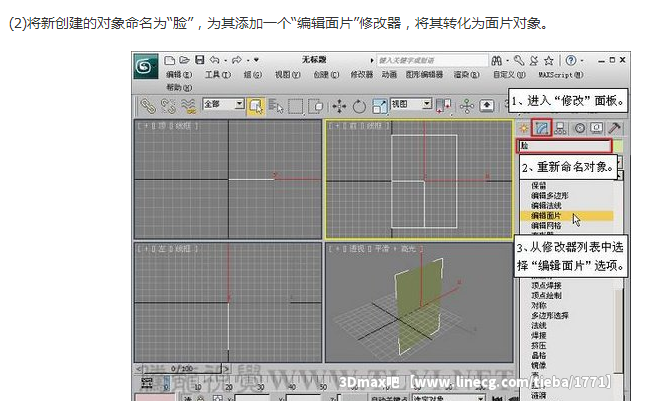Click the Select and Manipulate icon
651x401 pixels.
(x=467, y=106)
